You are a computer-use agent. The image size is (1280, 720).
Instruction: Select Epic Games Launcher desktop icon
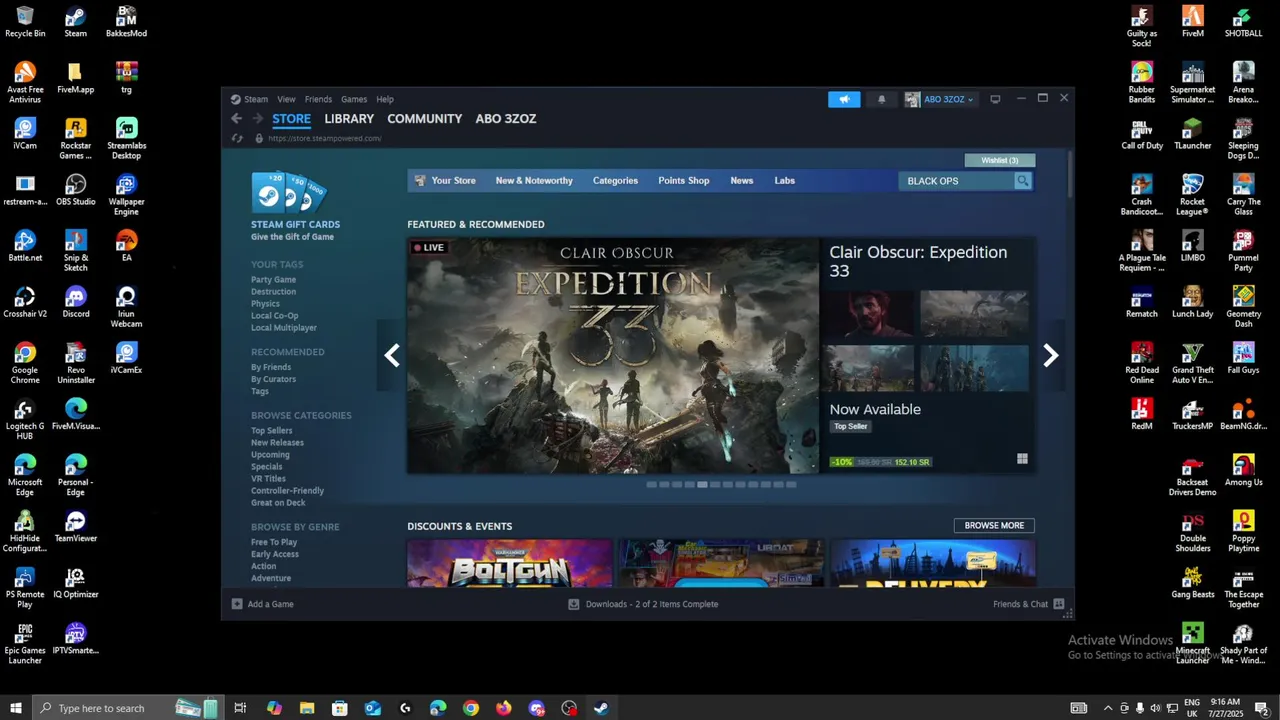(25, 644)
